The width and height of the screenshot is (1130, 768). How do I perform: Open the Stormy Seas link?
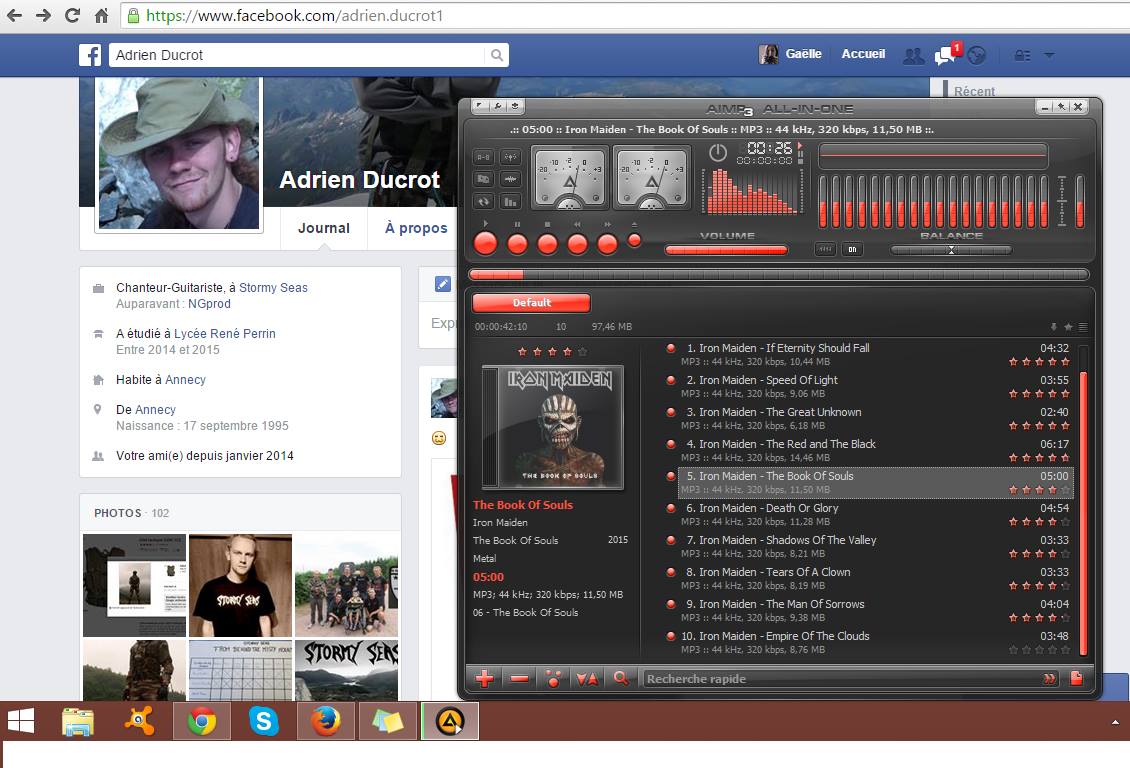tap(273, 288)
